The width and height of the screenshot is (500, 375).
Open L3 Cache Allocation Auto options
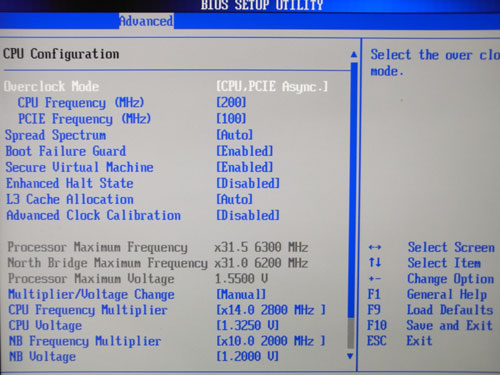click(x=235, y=199)
